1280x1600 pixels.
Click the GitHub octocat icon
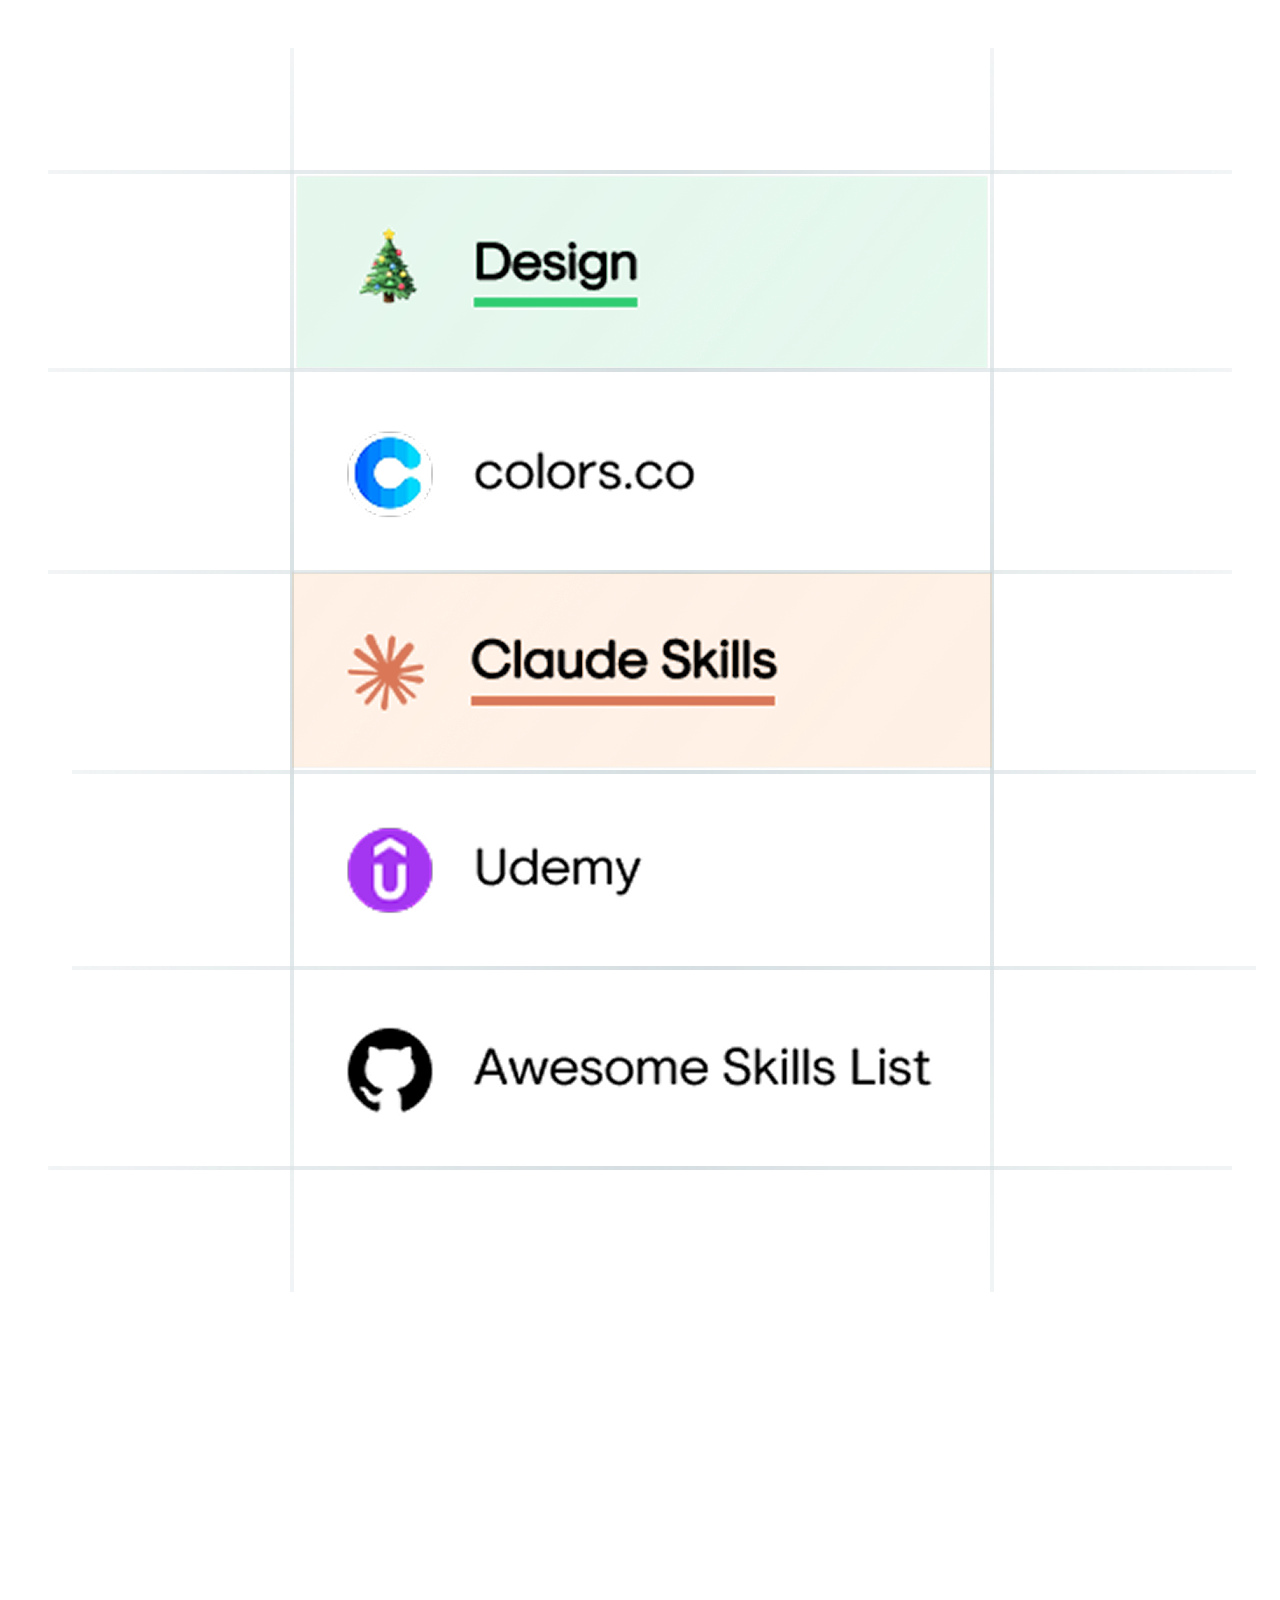pos(390,1070)
